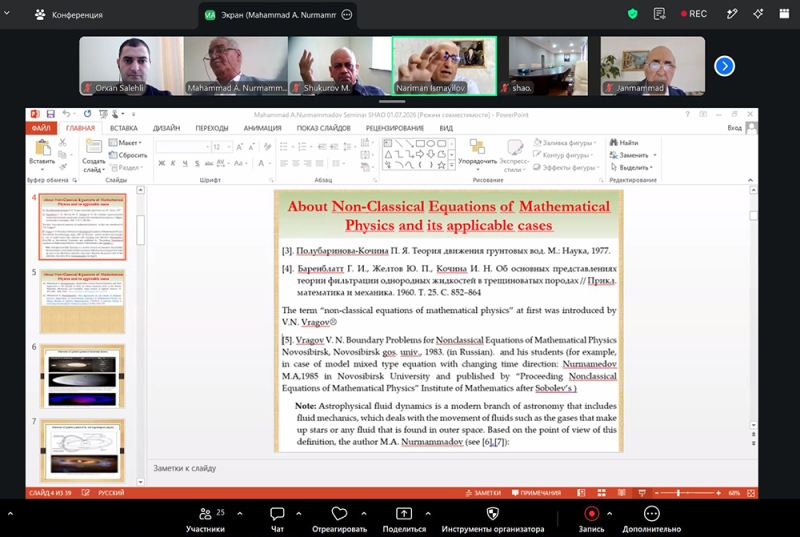This screenshot has width=800, height=537.
Task: Click the Поделиться share screen icon
Action: click(x=404, y=514)
